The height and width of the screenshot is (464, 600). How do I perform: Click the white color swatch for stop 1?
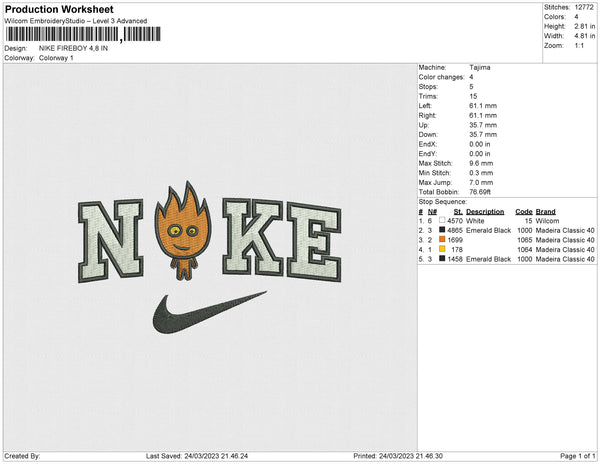[442, 220]
